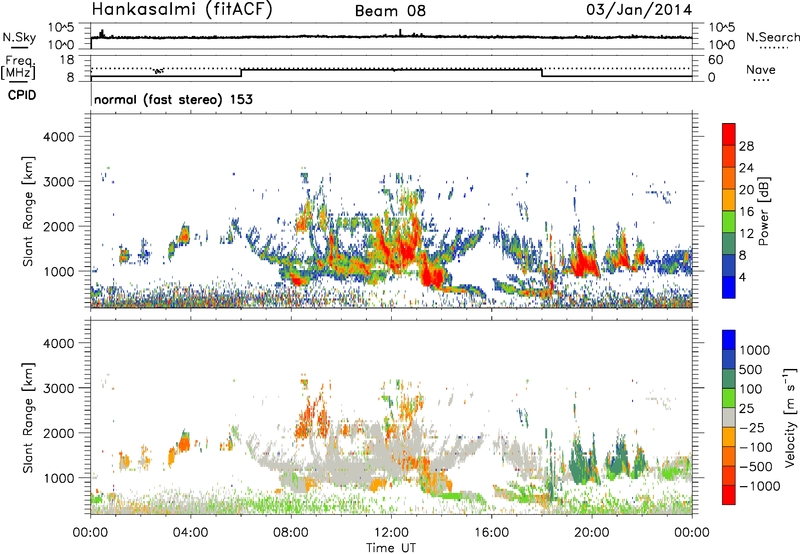800x554 pixels.
Task: Click the "2000" tick in the velocity panel
Action: point(59,433)
